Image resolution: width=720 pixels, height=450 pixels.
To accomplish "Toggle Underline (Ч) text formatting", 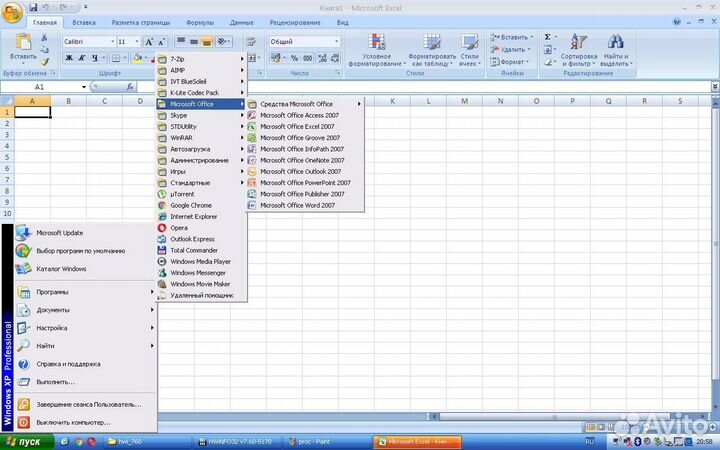I will pyautogui.click(x=95, y=58).
